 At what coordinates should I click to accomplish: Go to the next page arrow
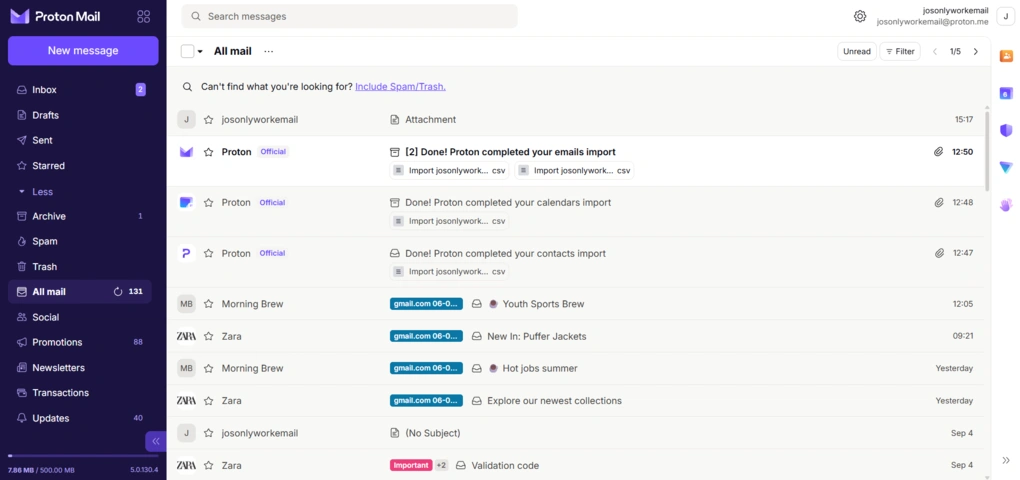click(975, 51)
